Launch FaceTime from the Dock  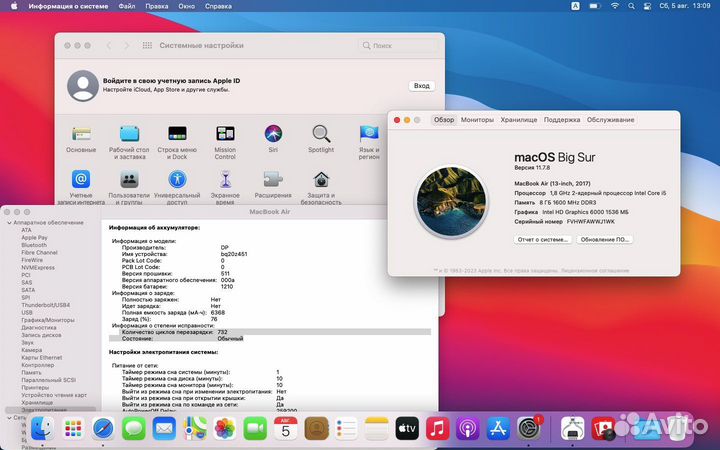click(x=255, y=429)
